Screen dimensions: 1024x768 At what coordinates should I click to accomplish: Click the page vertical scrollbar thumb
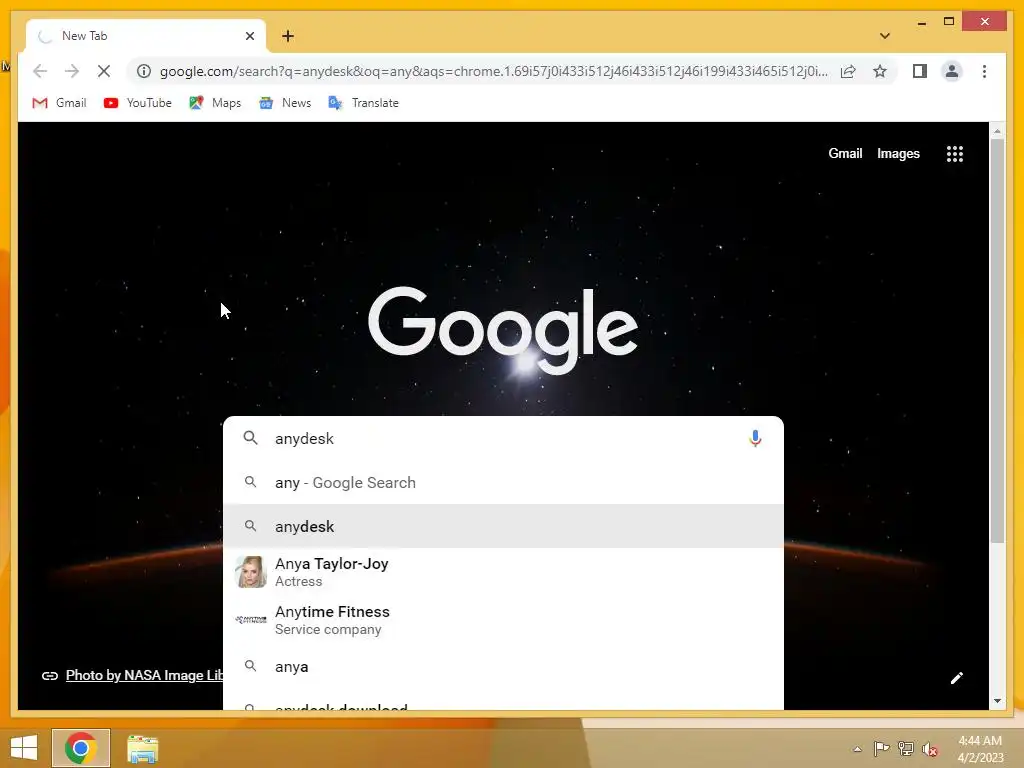[997, 341]
